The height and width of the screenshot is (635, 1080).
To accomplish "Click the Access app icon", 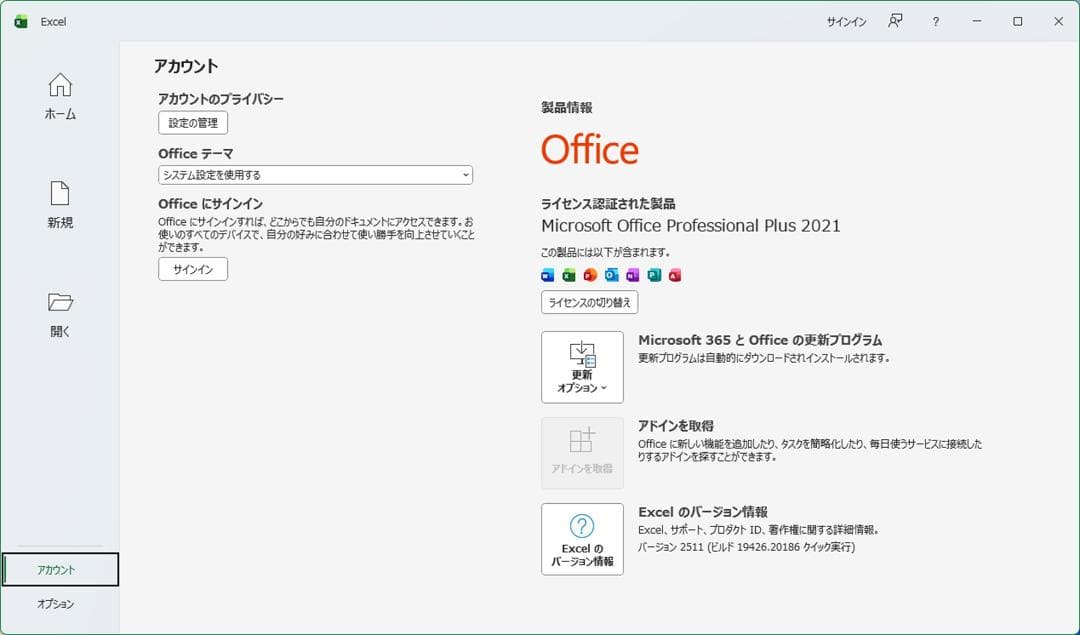I will click(x=673, y=275).
